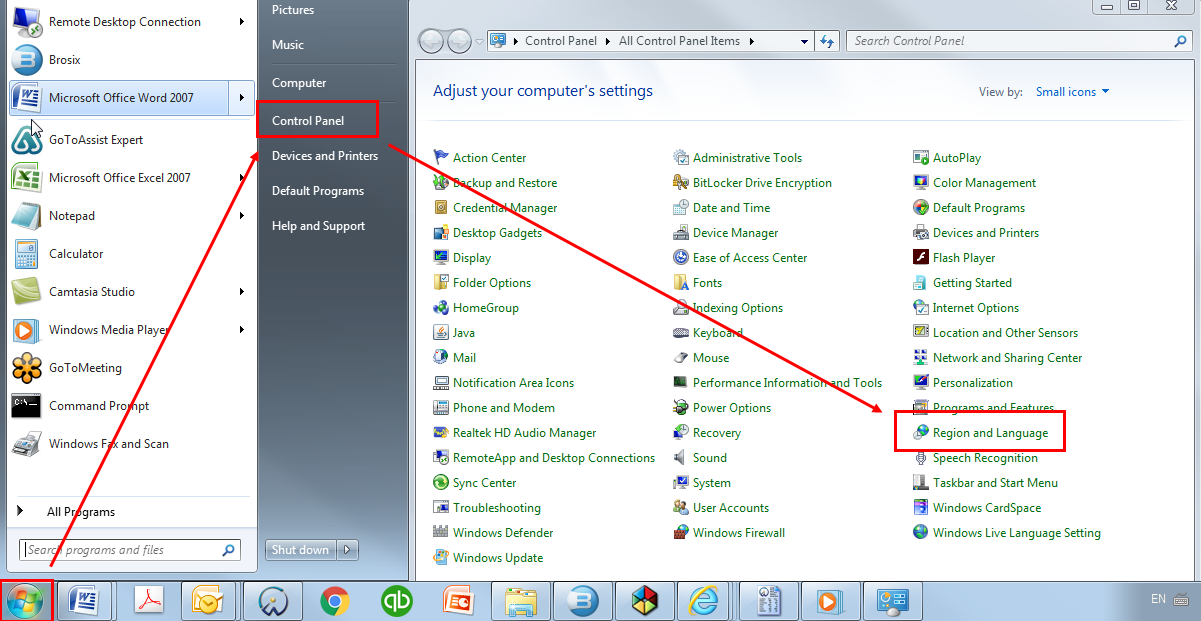Open Adobe Reader from the taskbar
The width and height of the screenshot is (1201, 621).
point(150,601)
